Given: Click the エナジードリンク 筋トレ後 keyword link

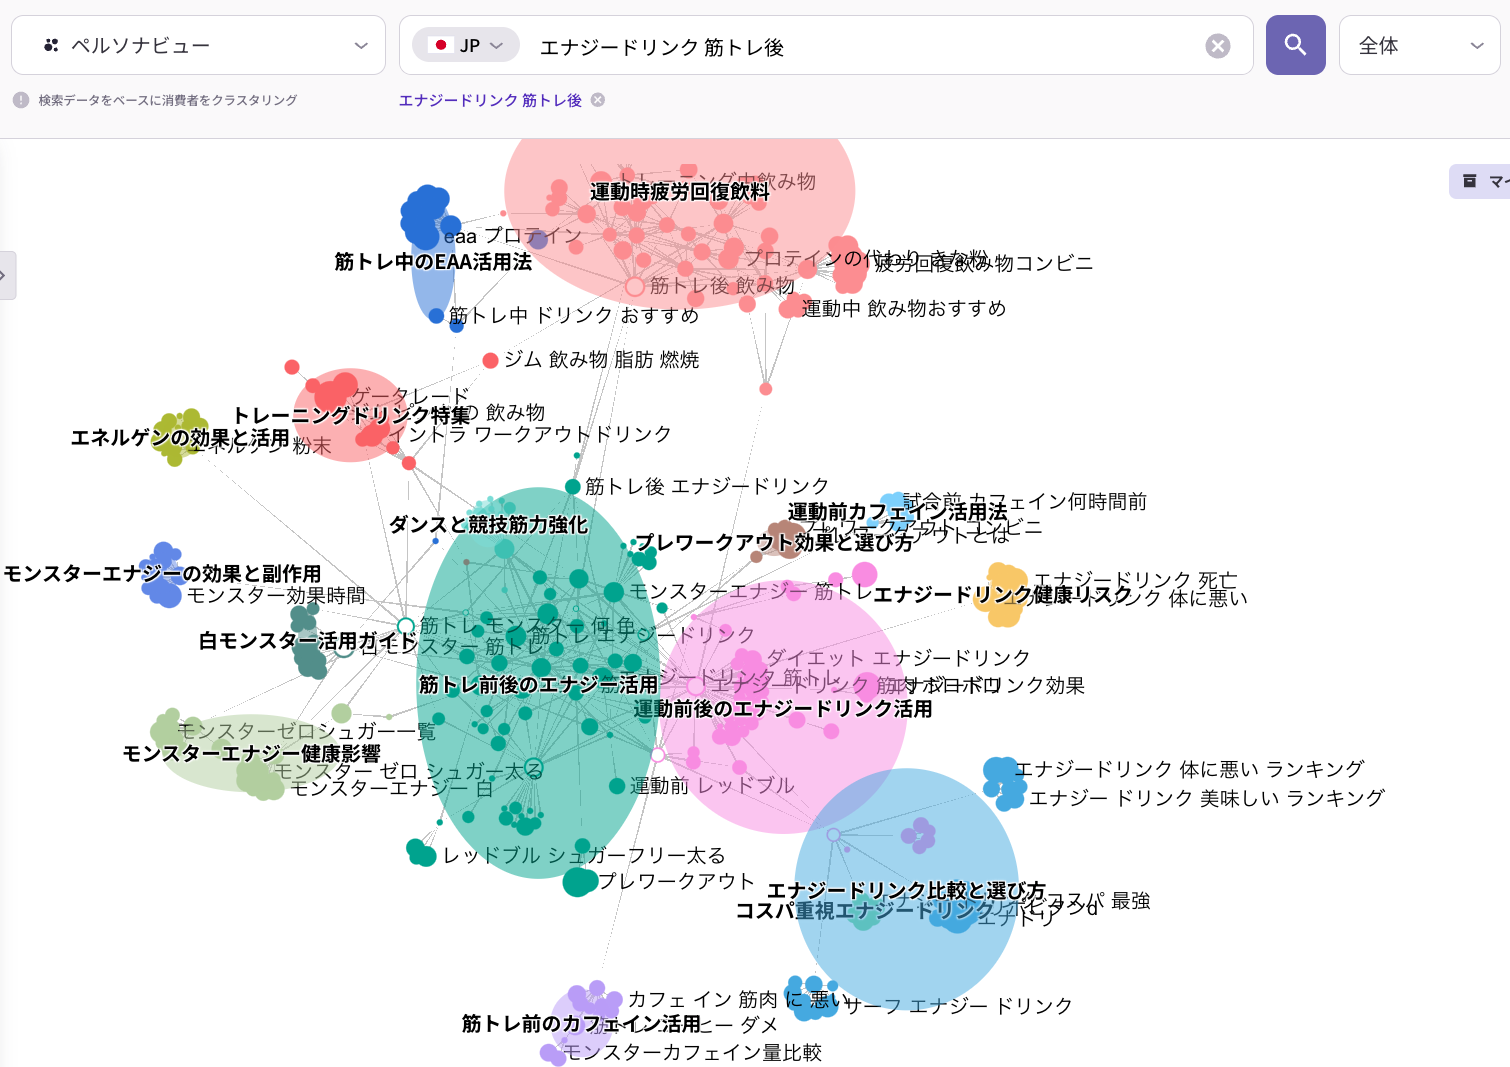Looking at the screenshot, I should (490, 100).
